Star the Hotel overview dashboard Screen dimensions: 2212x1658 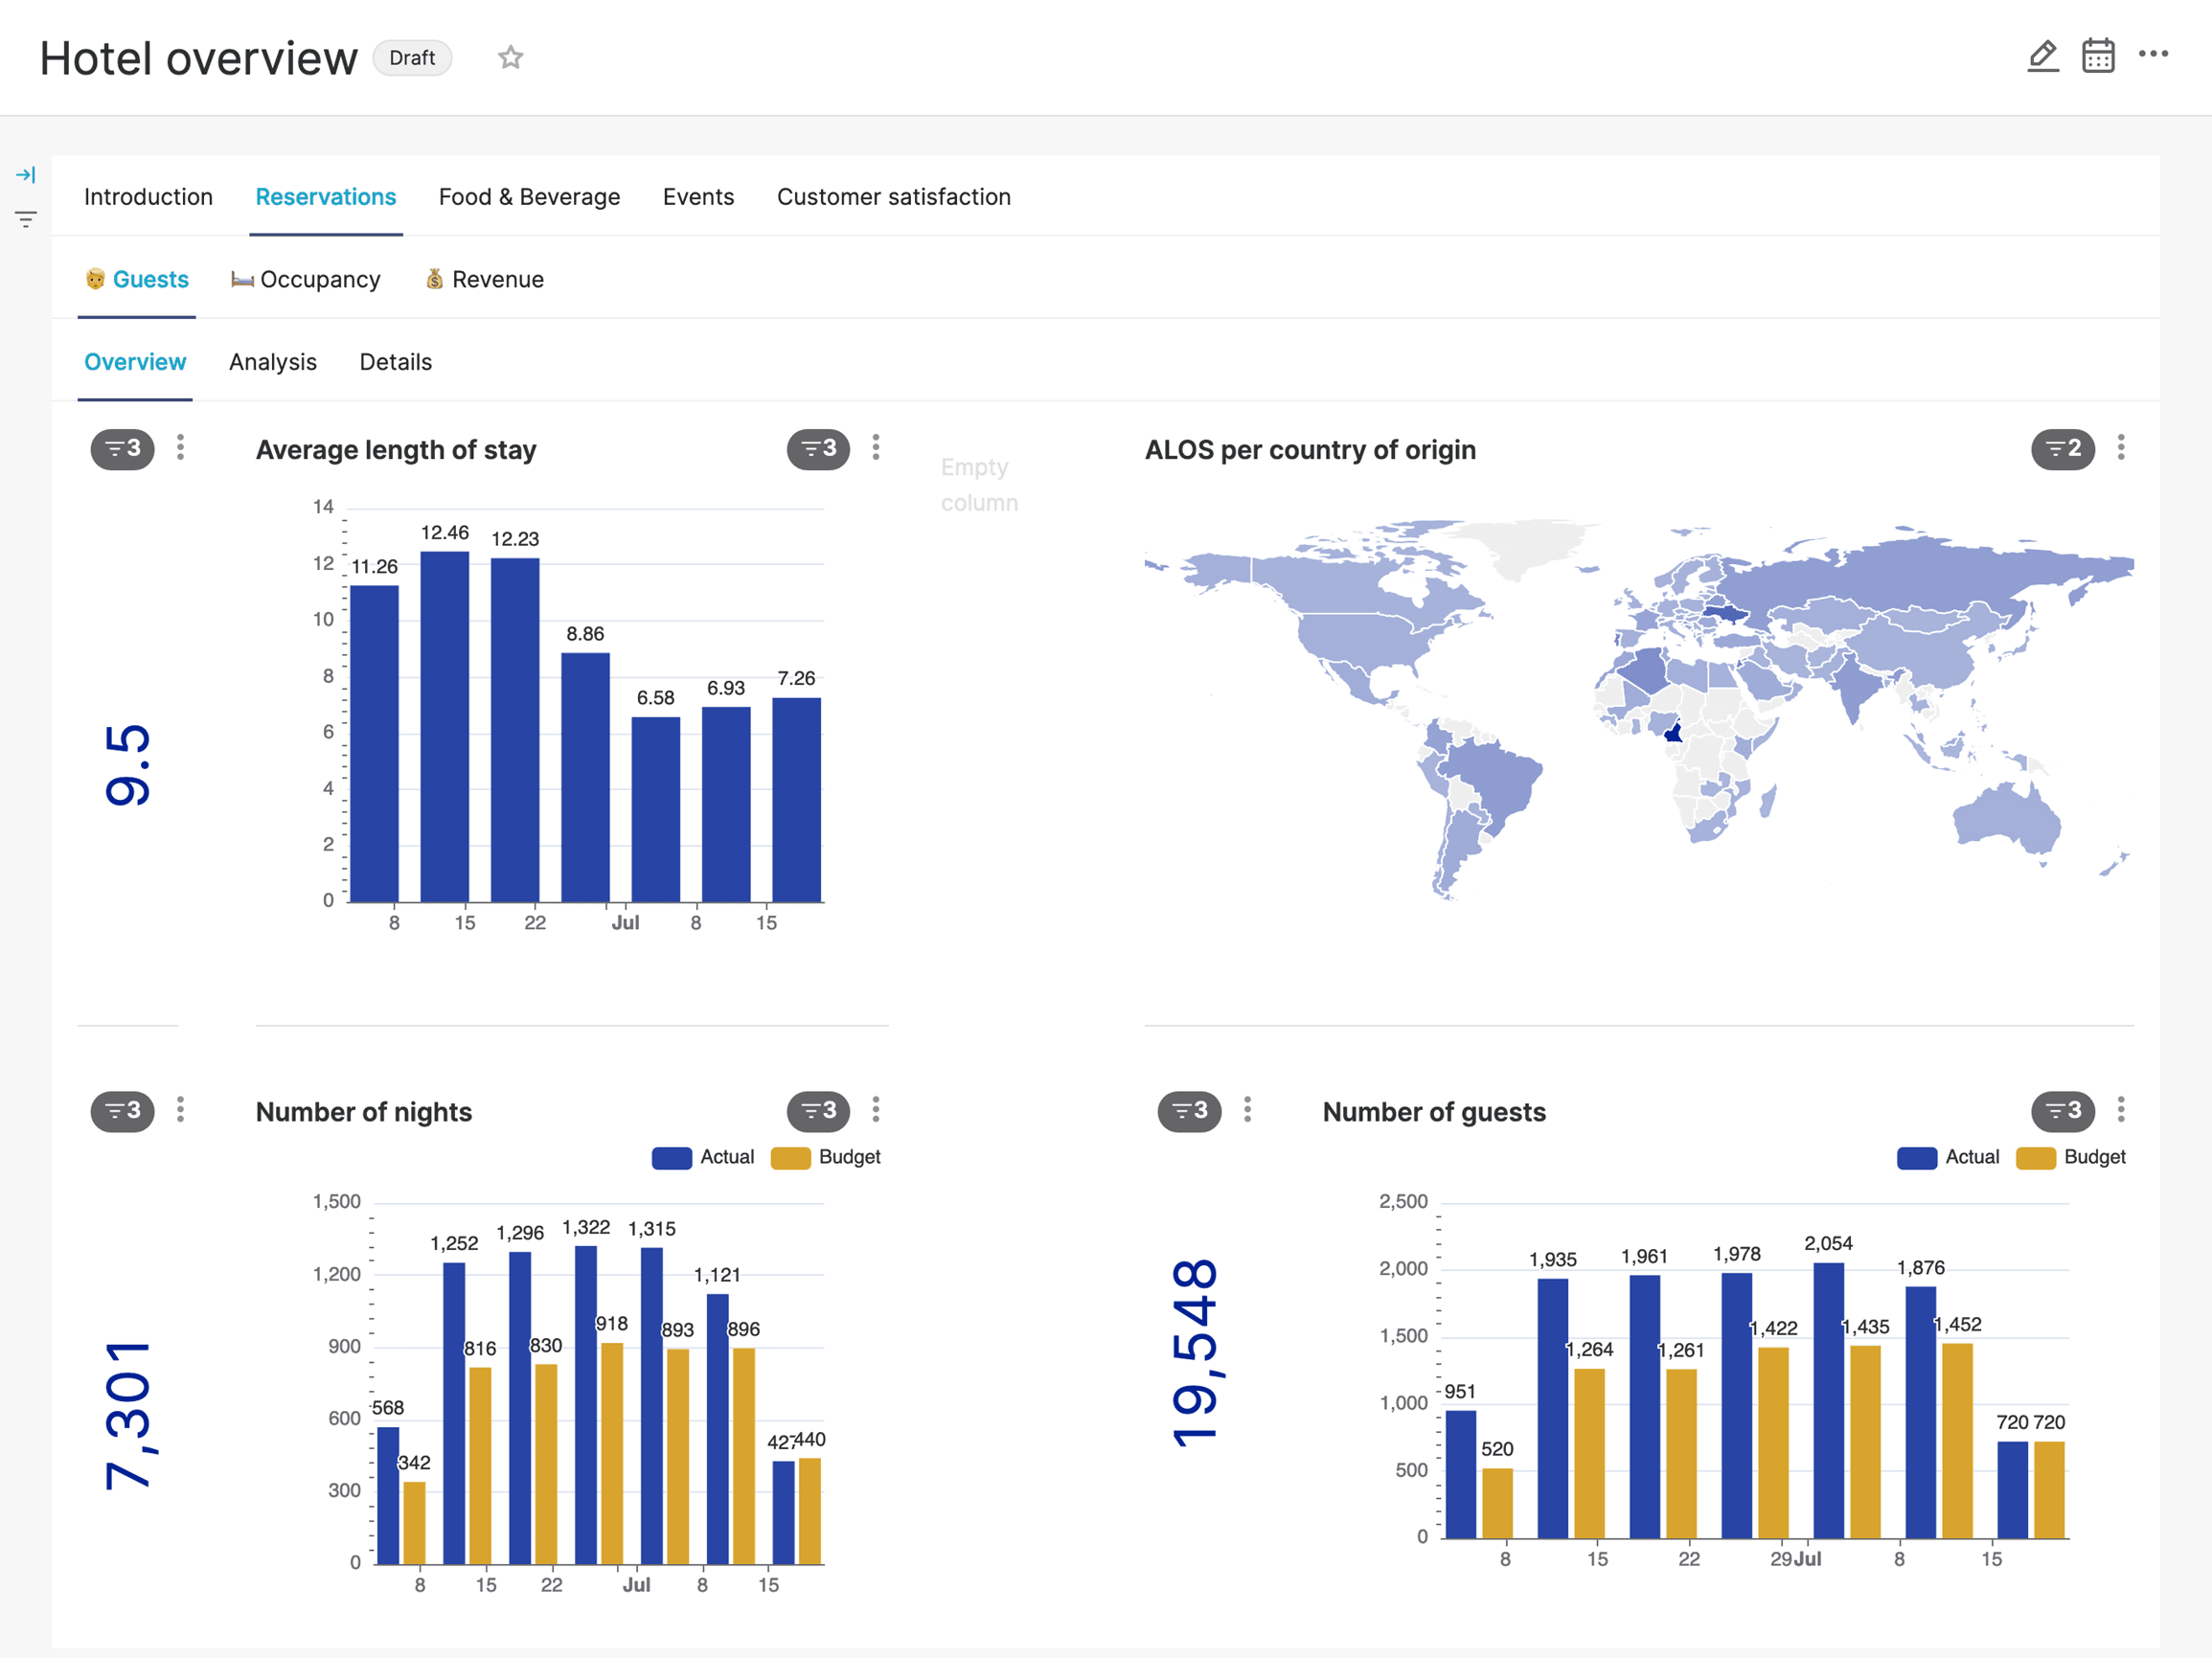click(x=510, y=58)
